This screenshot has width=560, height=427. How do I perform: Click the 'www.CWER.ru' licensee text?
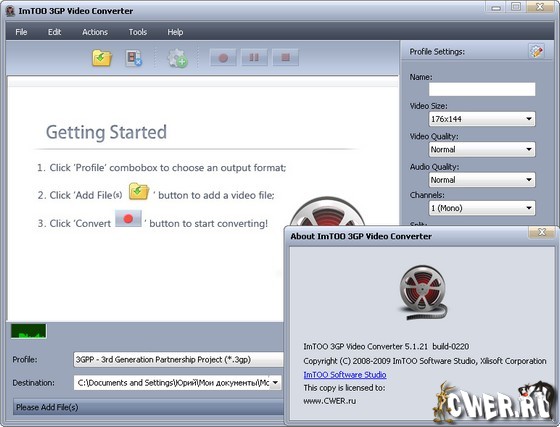coord(330,401)
